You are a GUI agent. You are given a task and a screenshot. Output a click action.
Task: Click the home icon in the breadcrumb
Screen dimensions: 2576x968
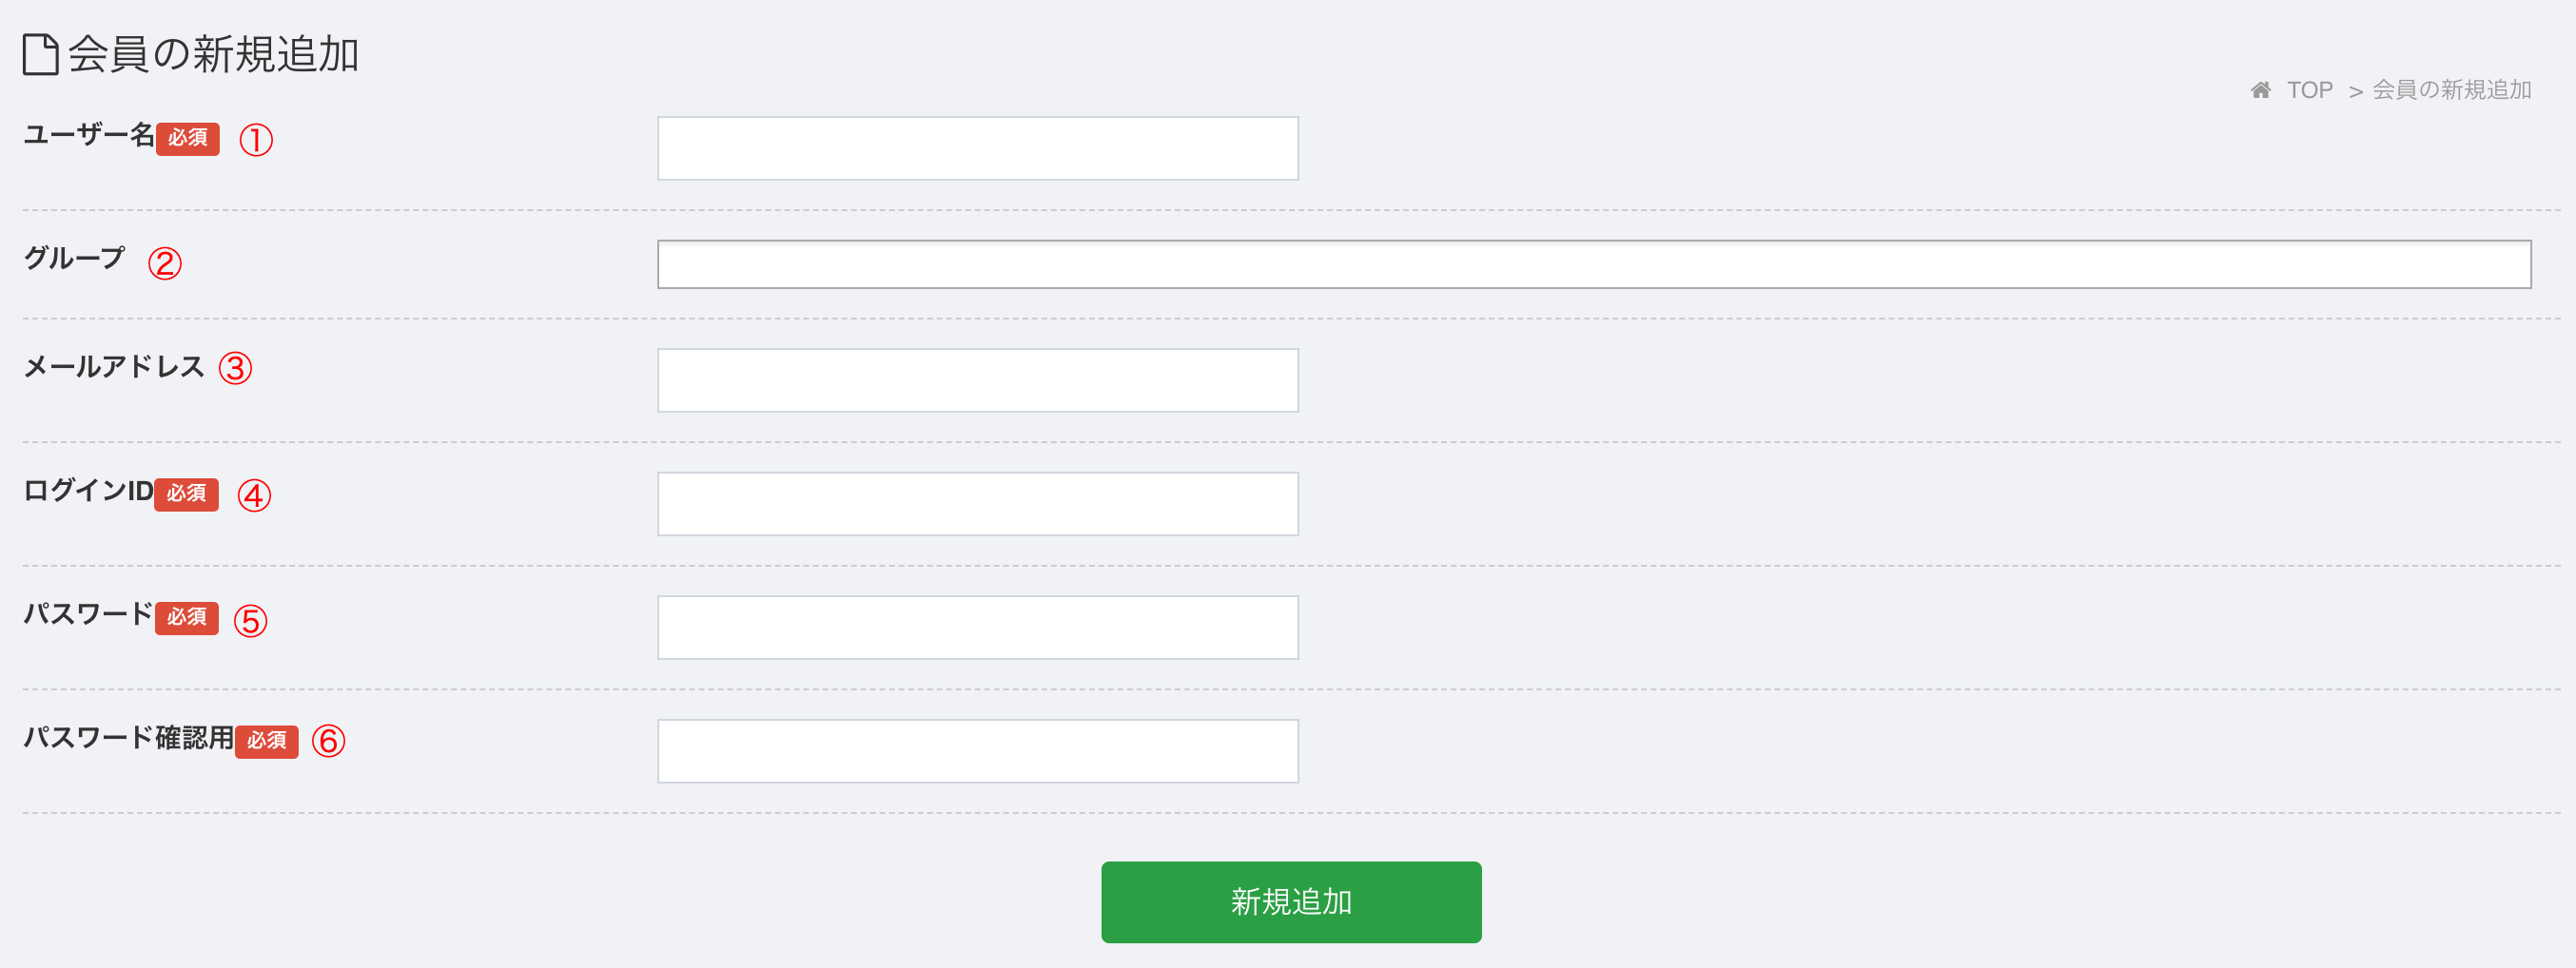coord(2260,90)
